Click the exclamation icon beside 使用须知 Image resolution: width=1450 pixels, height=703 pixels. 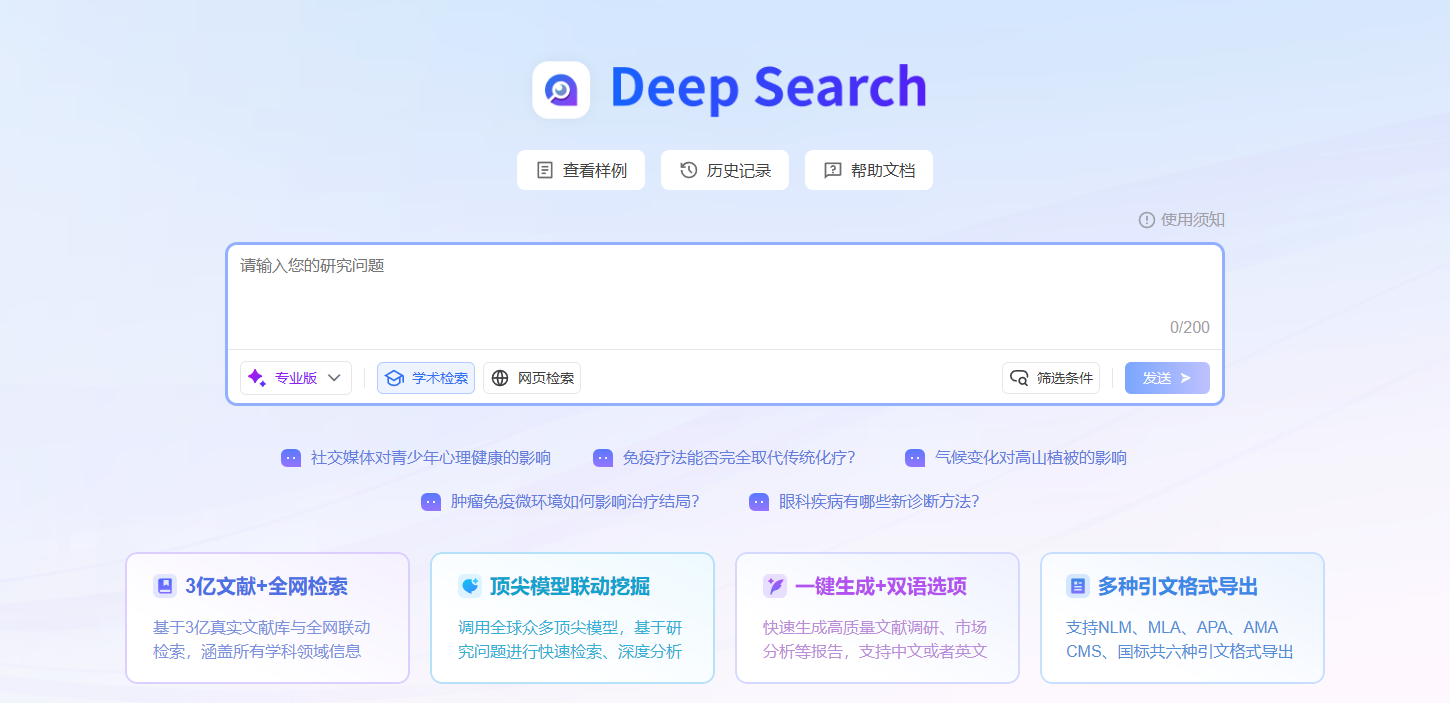click(1147, 220)
